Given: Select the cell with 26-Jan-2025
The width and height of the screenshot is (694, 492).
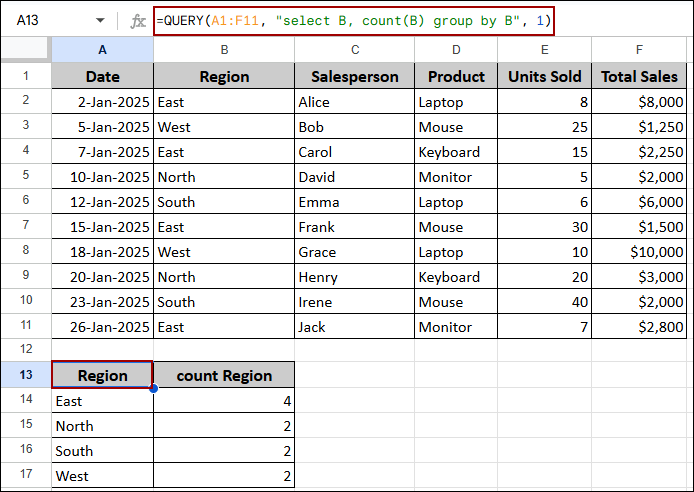Looking at the screenshot, I should tap(102, 327).
